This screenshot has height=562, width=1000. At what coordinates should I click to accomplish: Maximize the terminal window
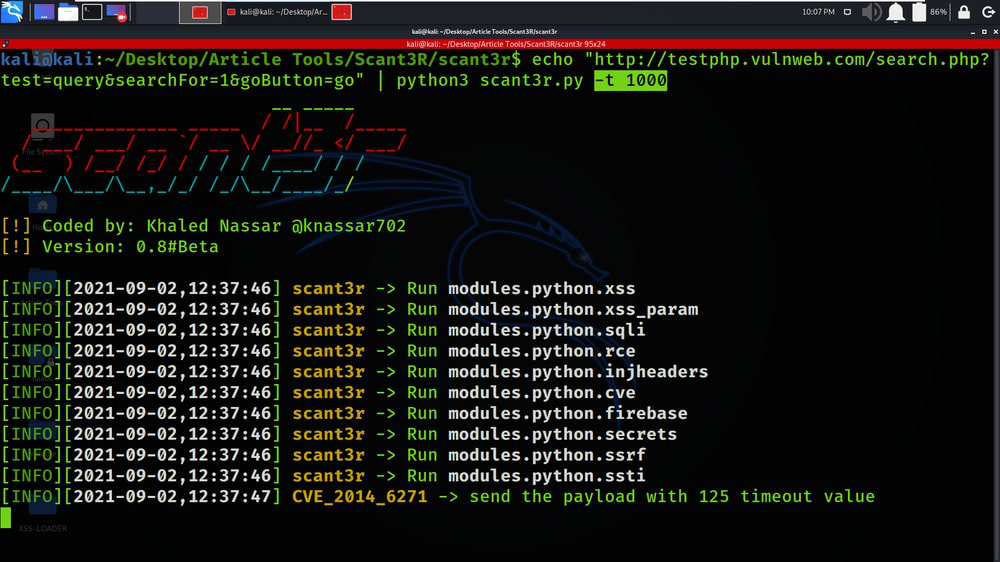[984, 31]
